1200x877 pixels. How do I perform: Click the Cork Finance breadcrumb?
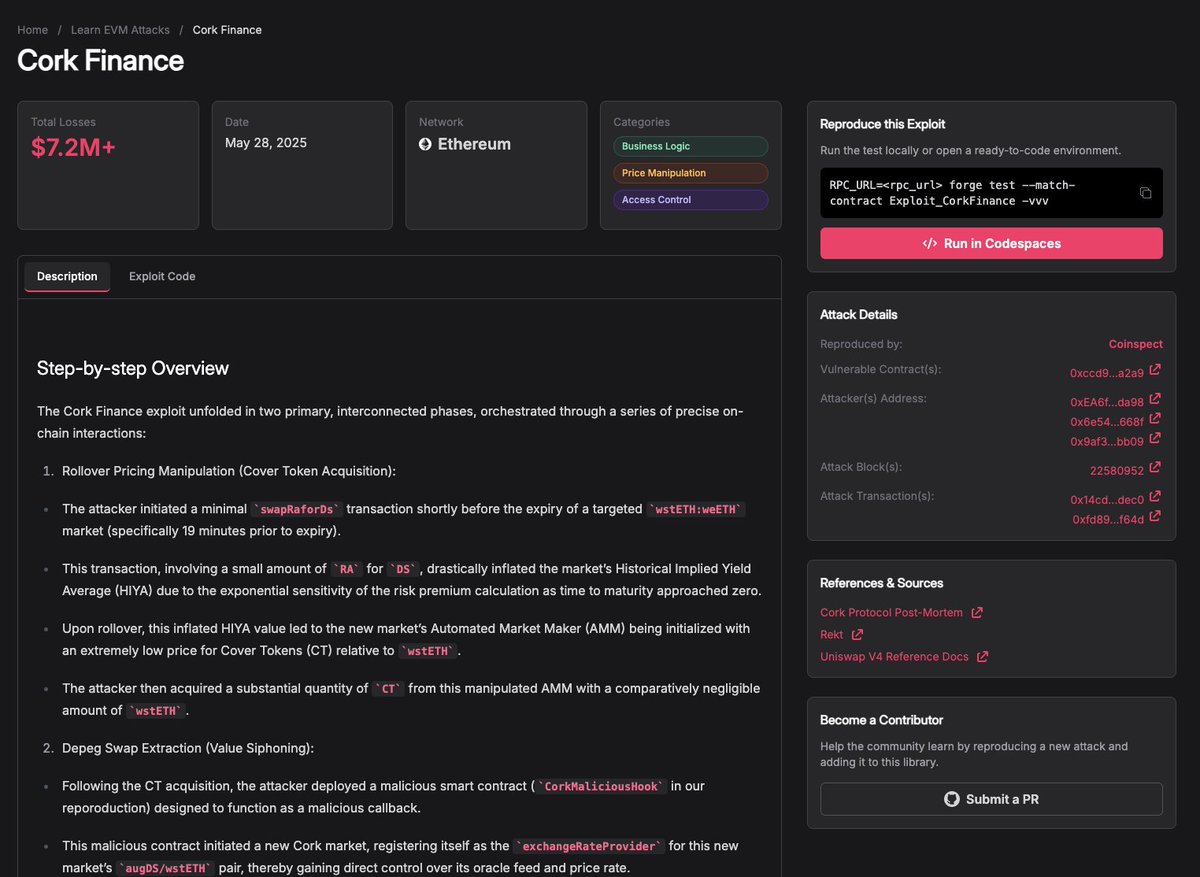[227, 30]
